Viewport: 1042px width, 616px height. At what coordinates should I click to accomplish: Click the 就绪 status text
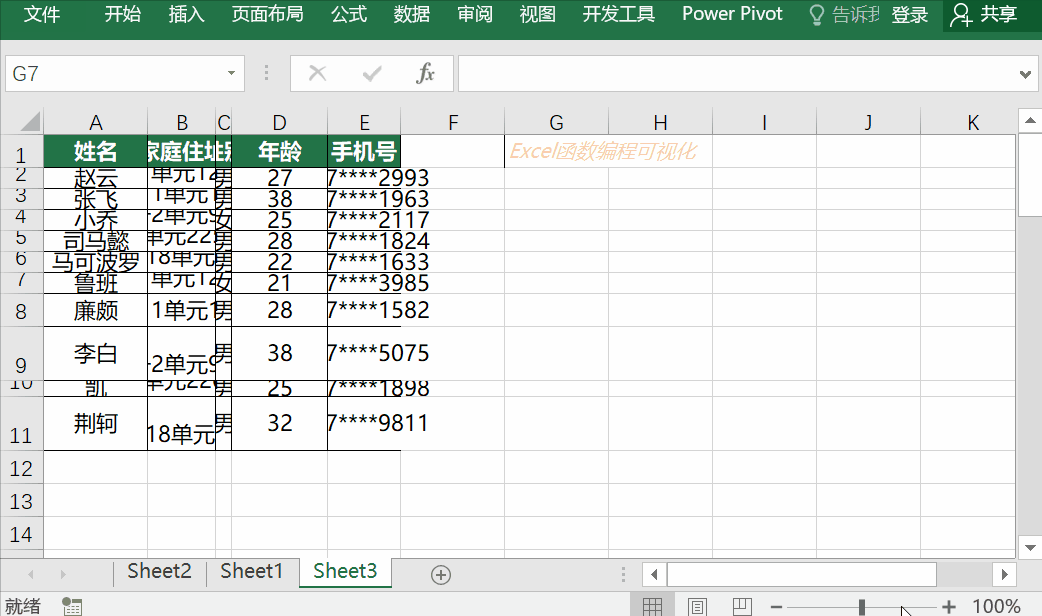pos(23,606)
